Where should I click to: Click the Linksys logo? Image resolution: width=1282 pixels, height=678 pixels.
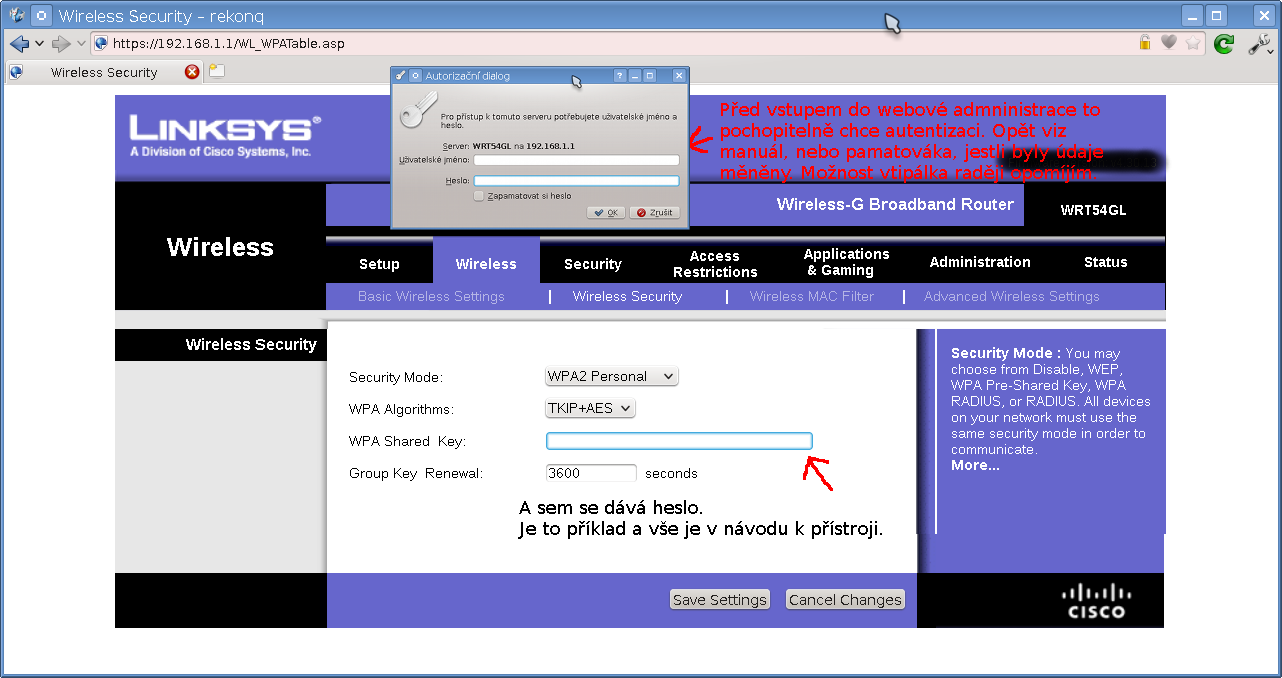[225, 136]
